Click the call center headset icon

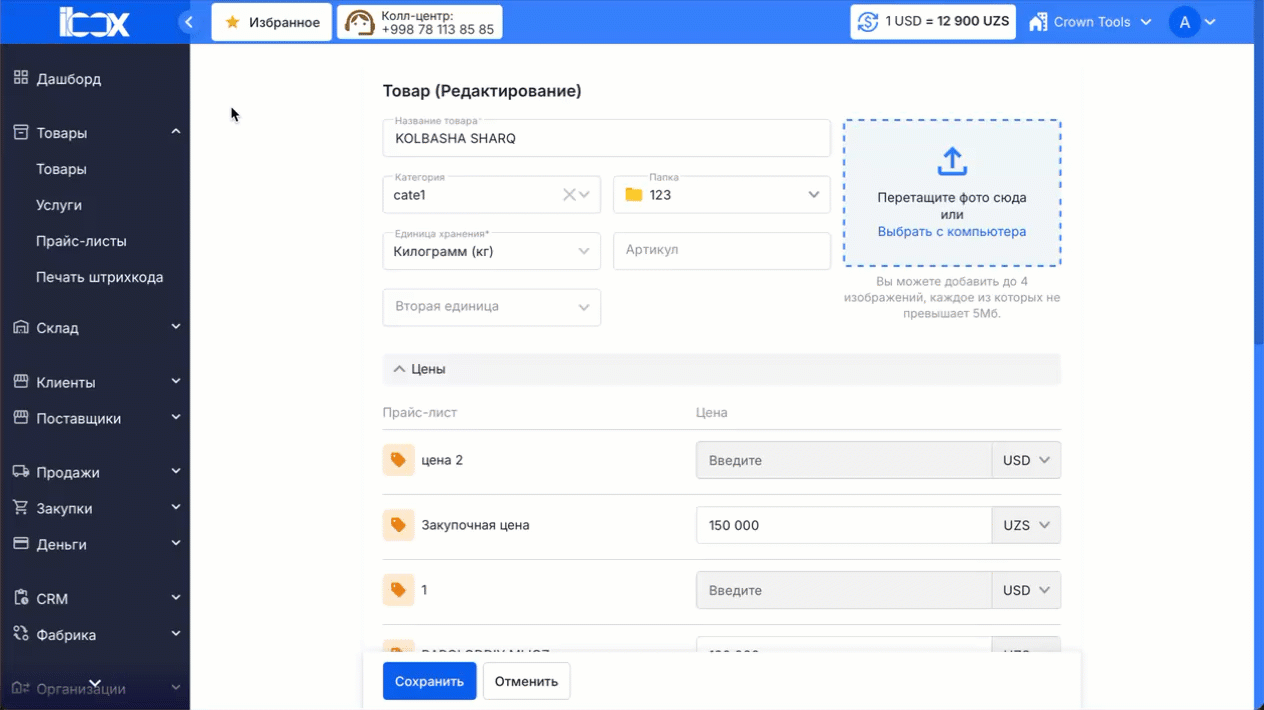coord(359,22)
